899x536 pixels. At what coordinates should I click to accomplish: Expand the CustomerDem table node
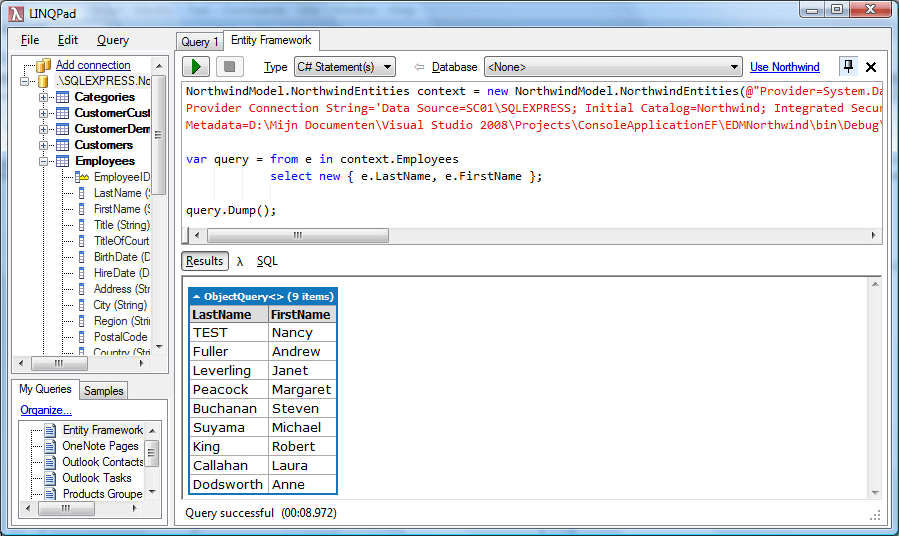click(43, 129)
